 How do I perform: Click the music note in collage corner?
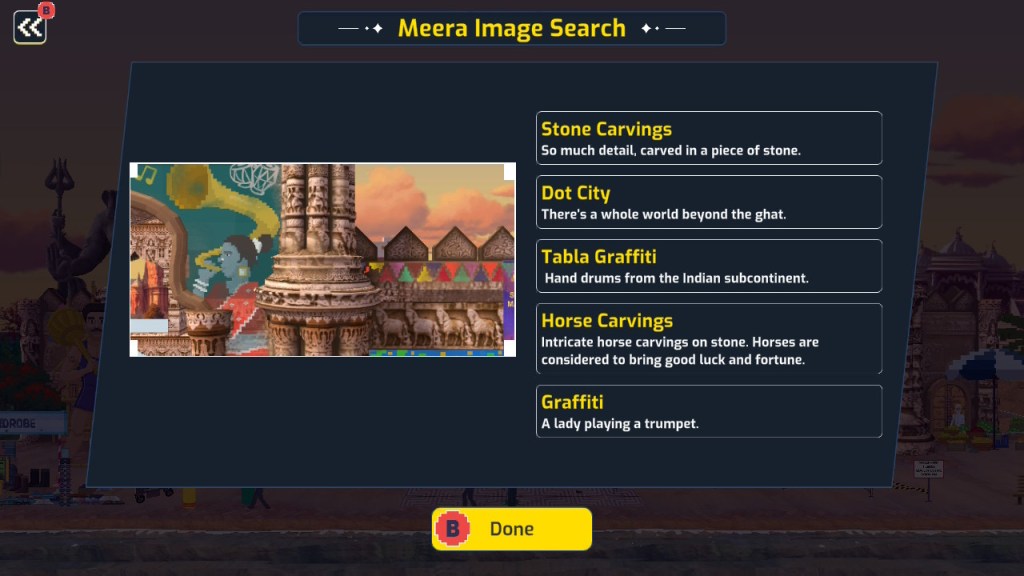148,175
